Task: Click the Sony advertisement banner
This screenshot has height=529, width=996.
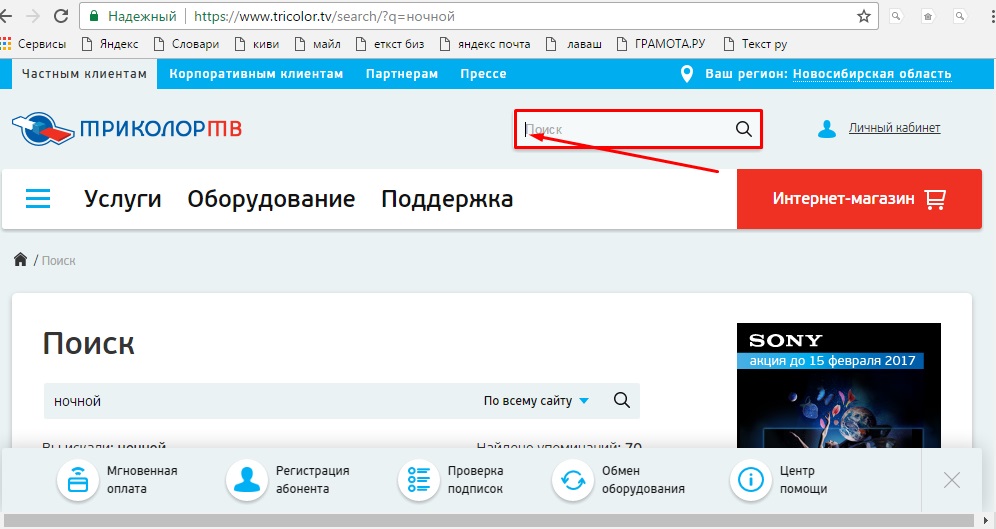Action: click(x=838, y=385)
